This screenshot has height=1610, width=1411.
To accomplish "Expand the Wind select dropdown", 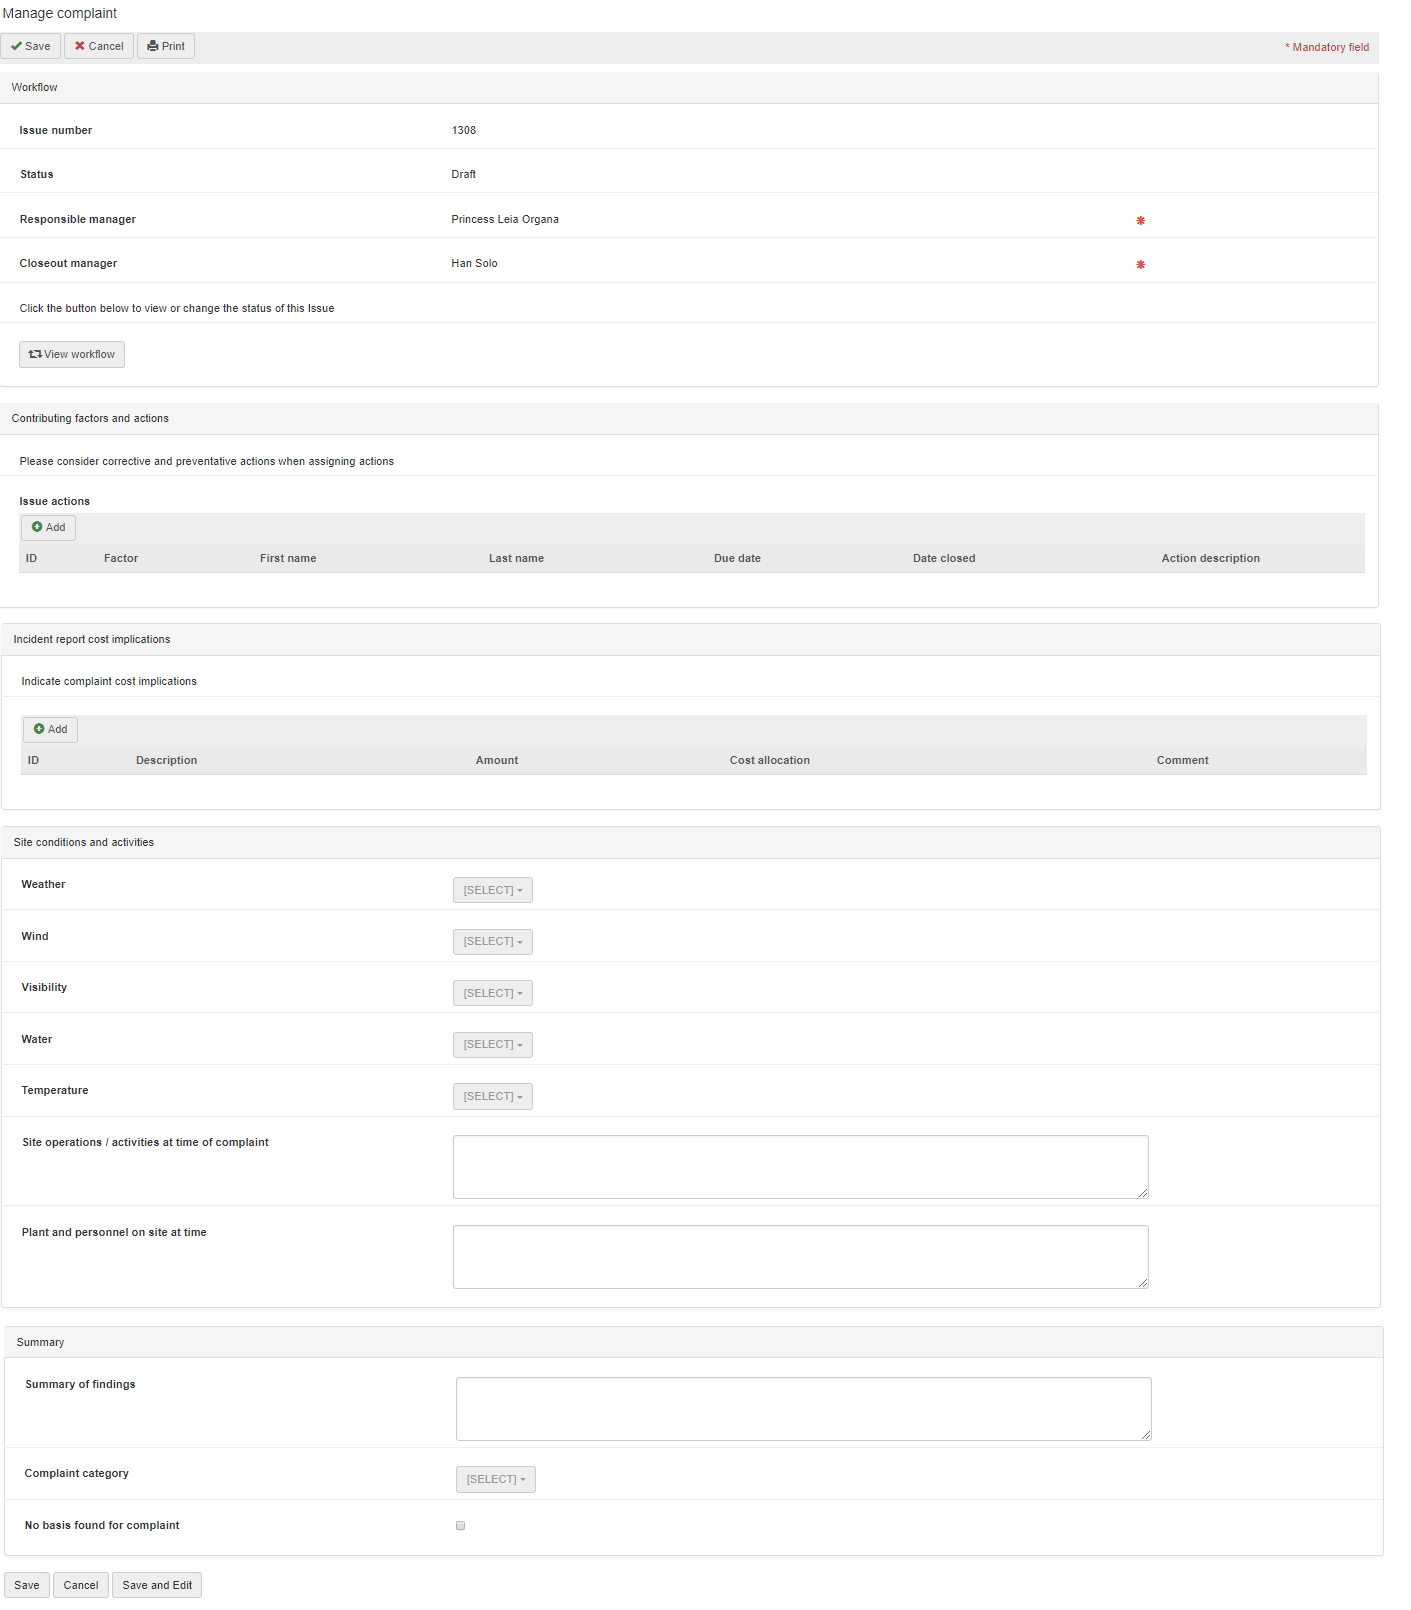I will 492,941.
